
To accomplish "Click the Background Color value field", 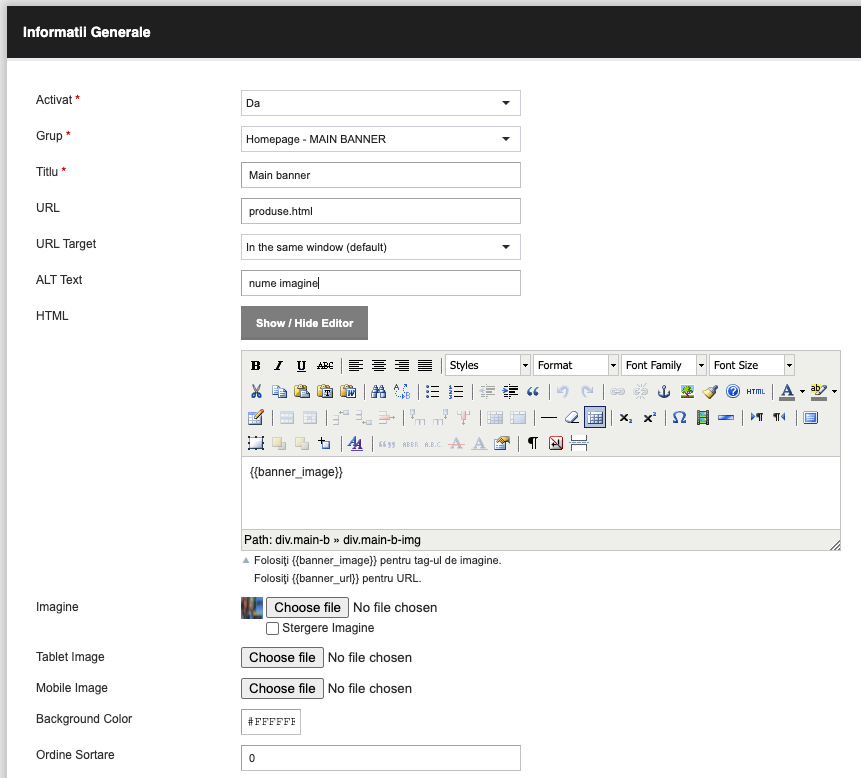I will (x=271, y=721).
